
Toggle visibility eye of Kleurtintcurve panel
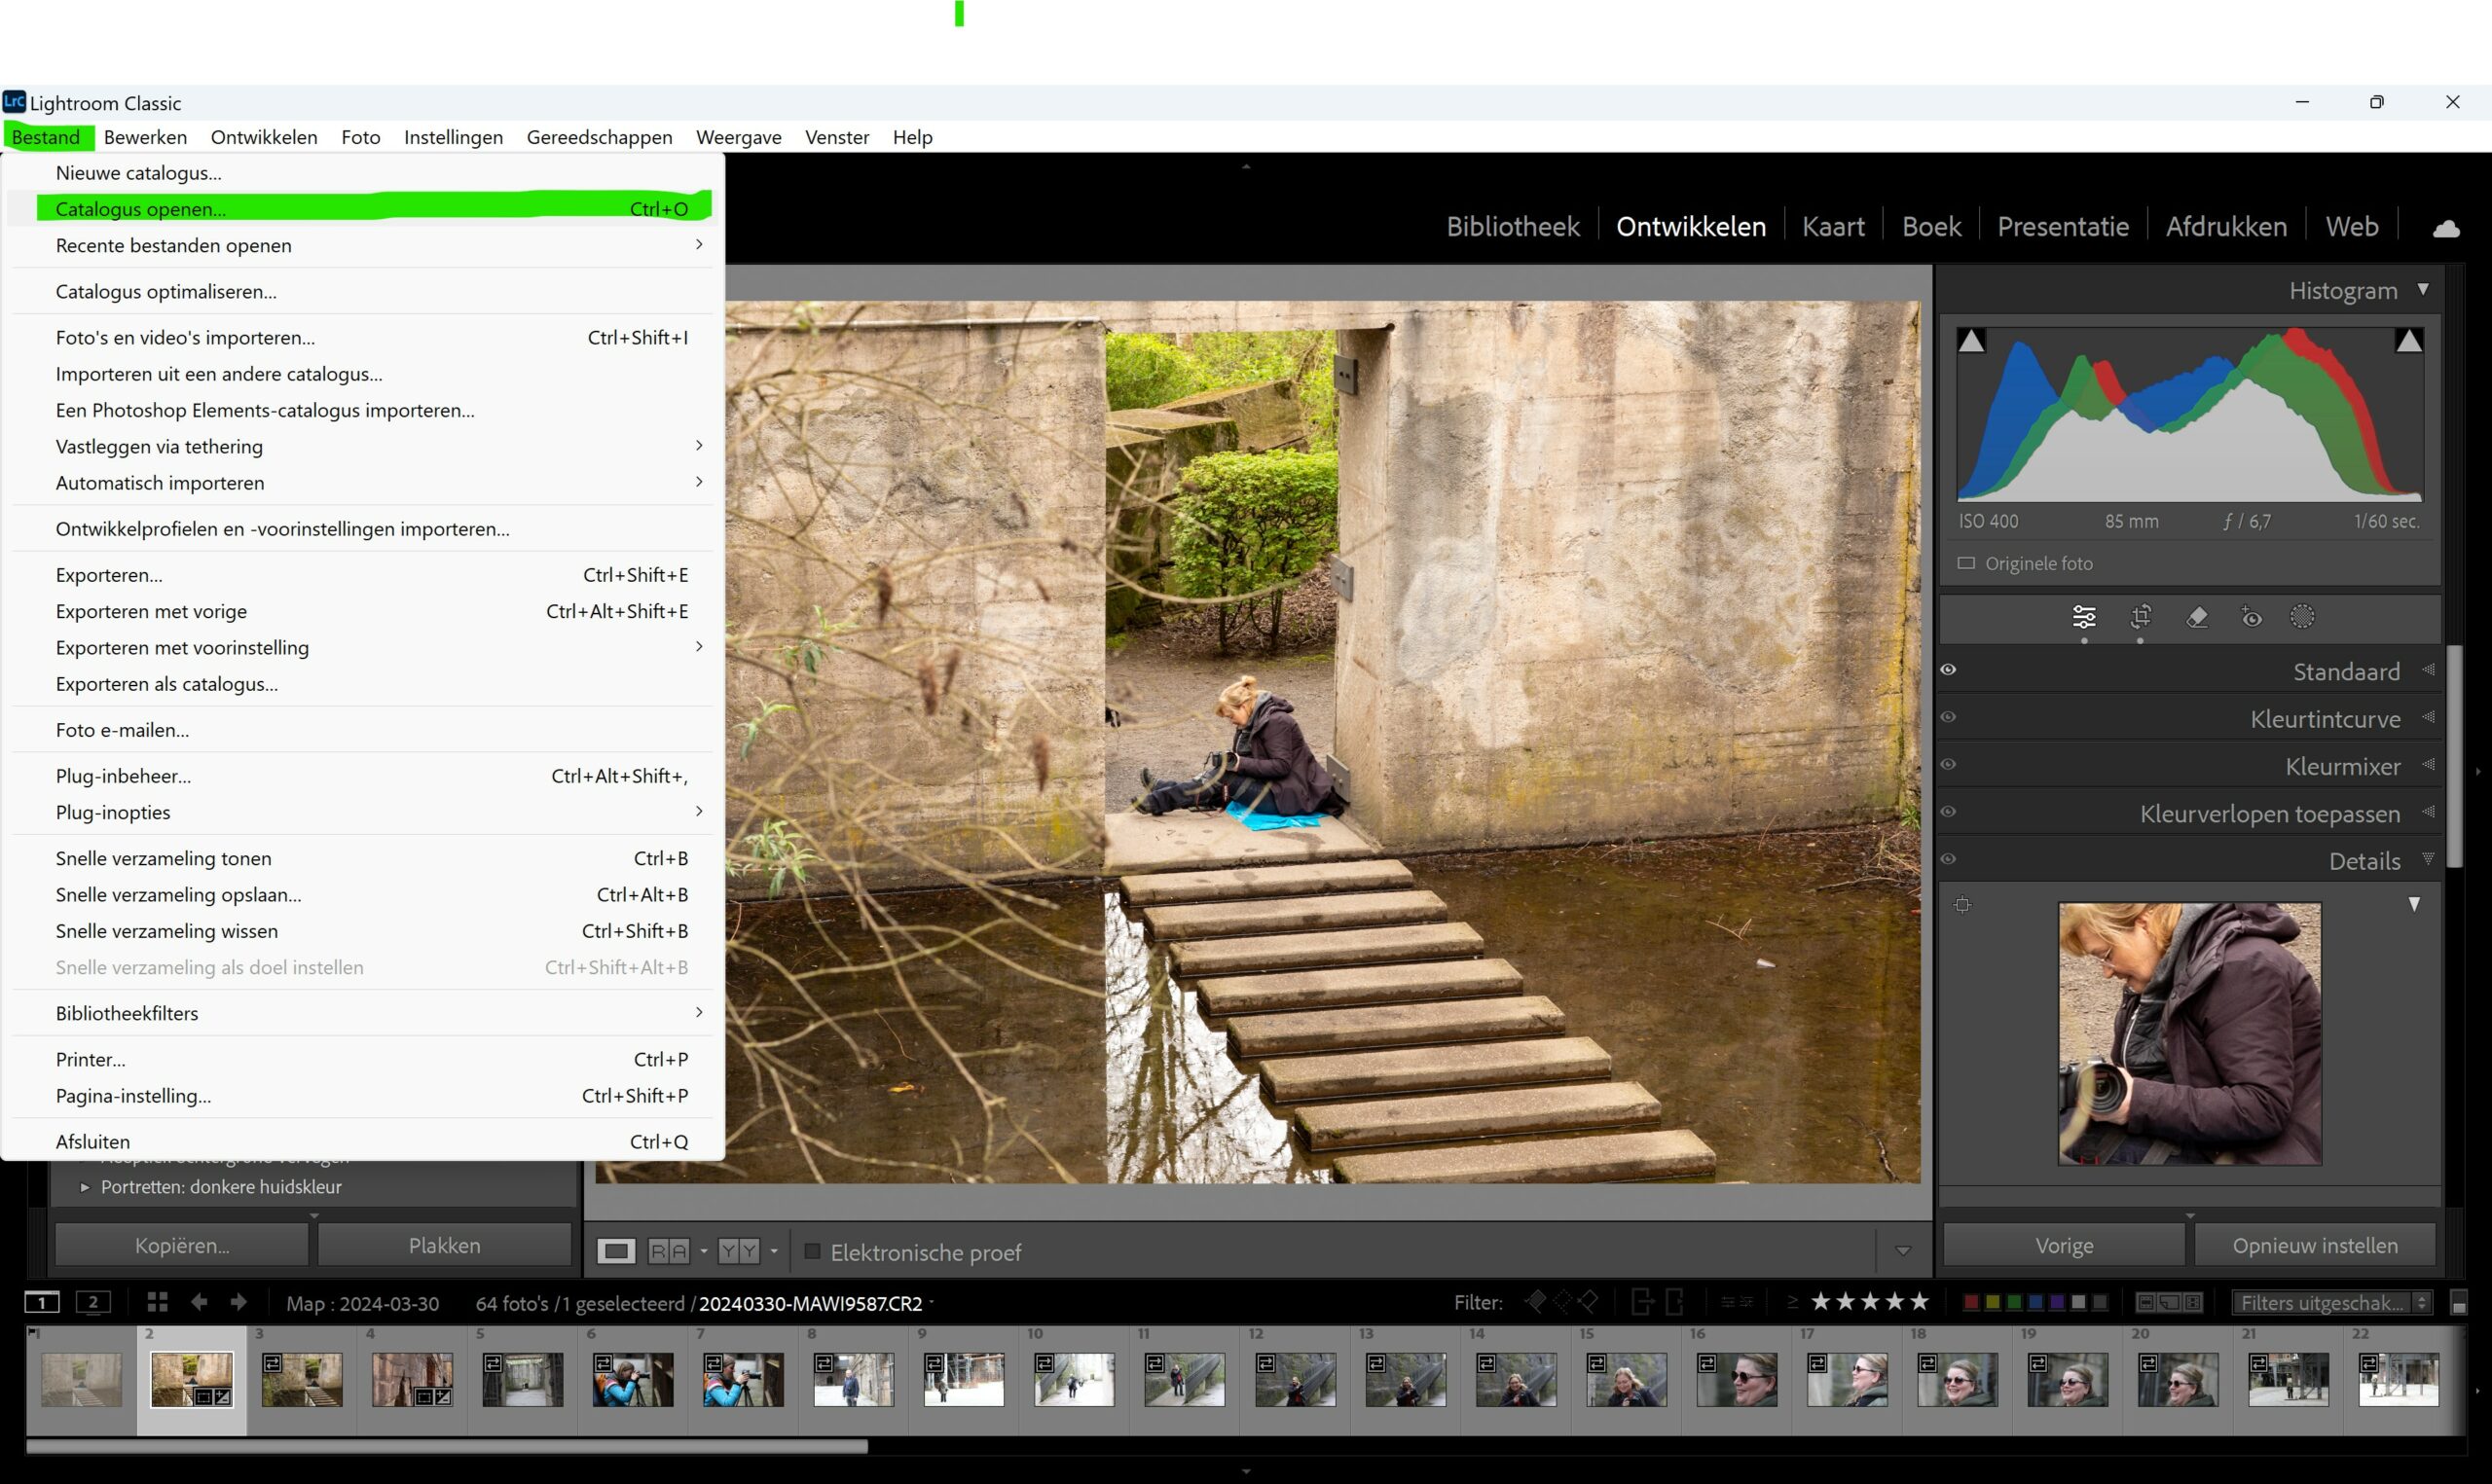(x=1948, y=717)
